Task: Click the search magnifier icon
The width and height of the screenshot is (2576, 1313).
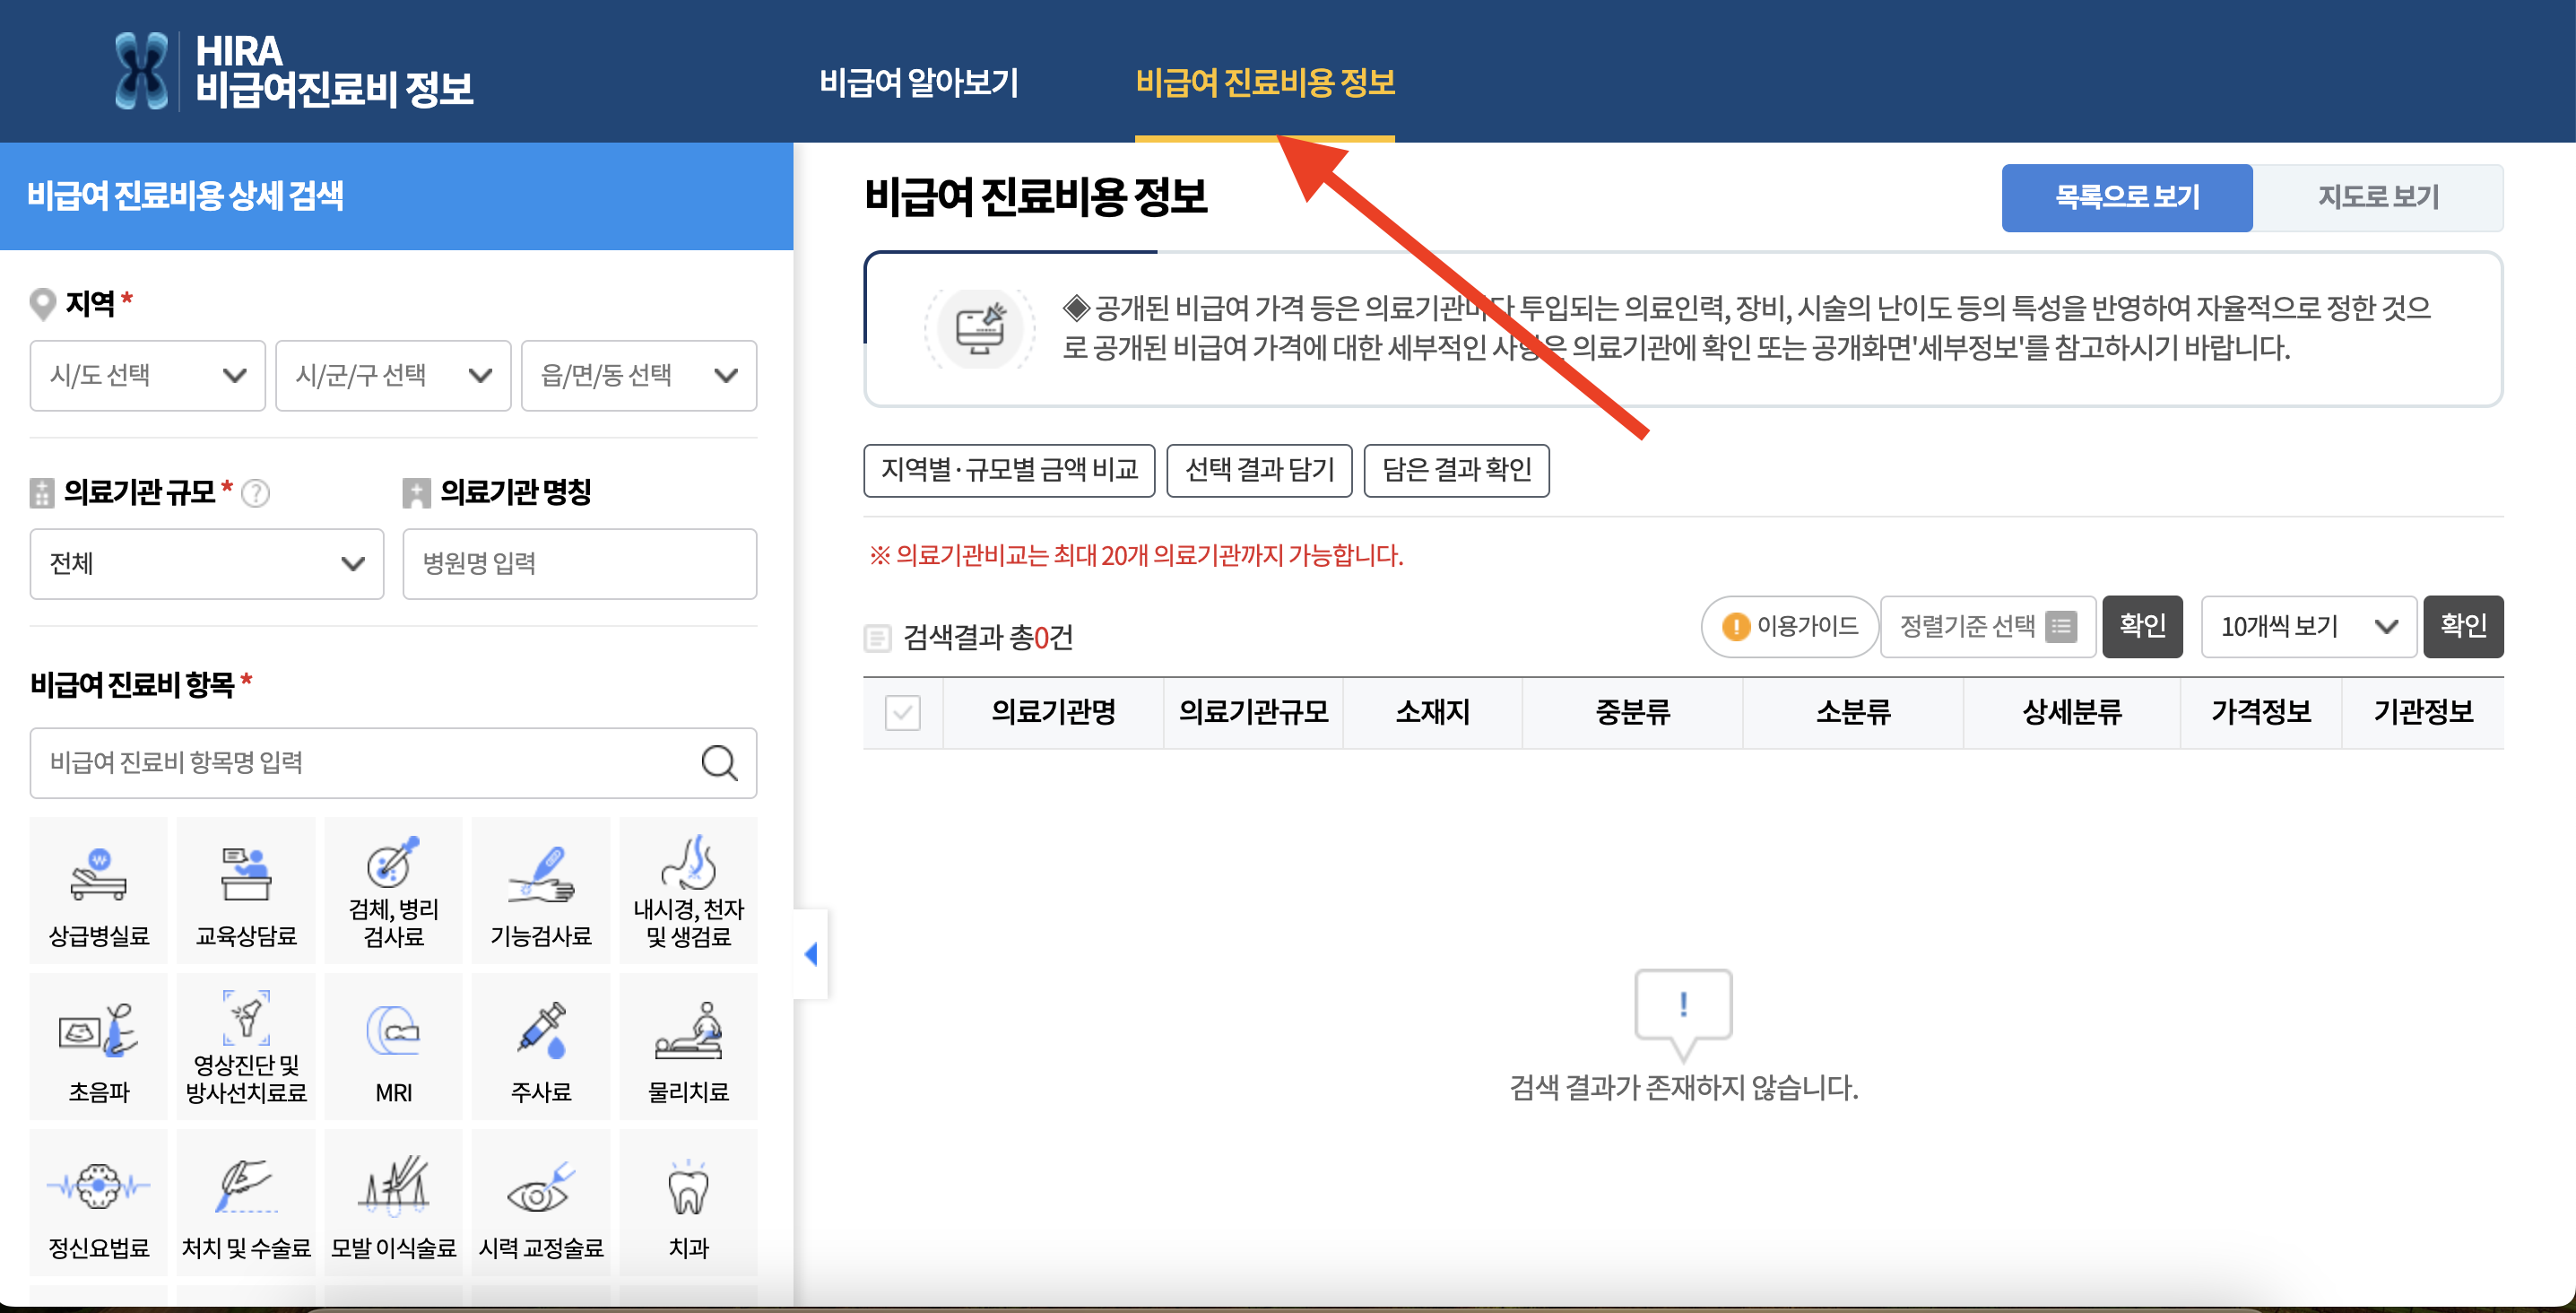Action: click(x=719, y=763)
